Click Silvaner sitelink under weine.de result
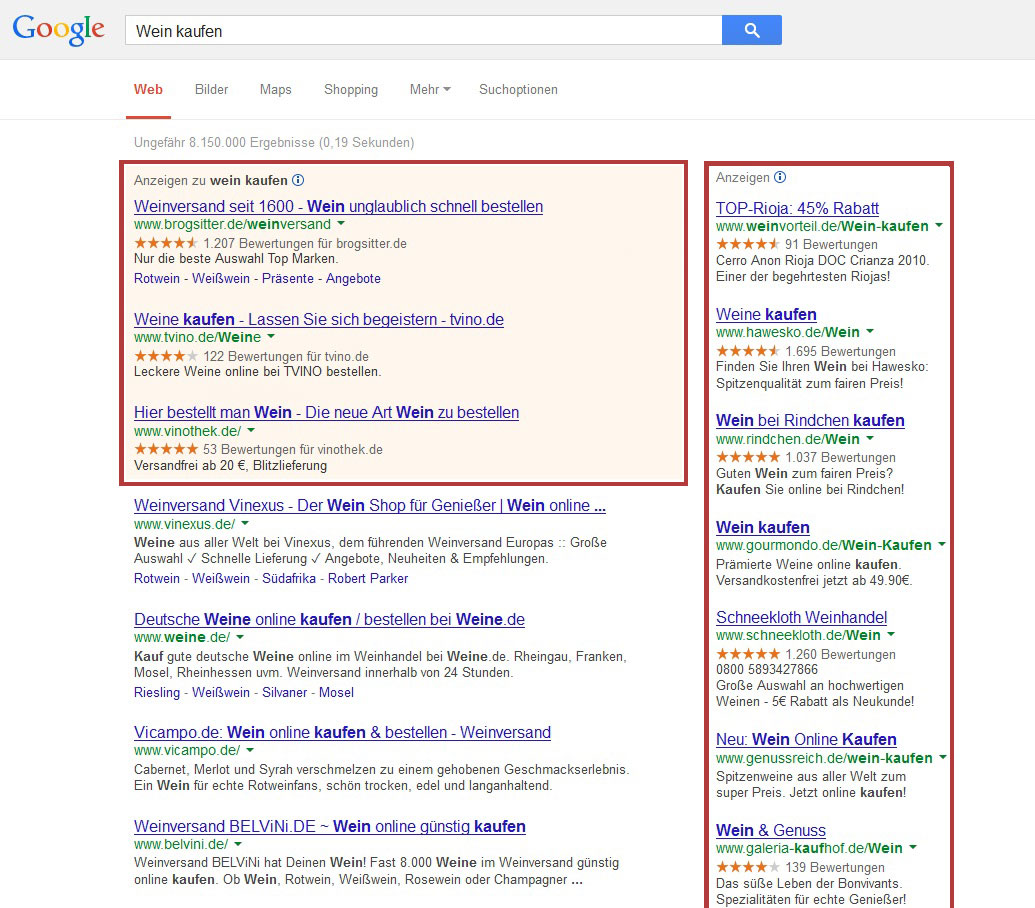 284,692
